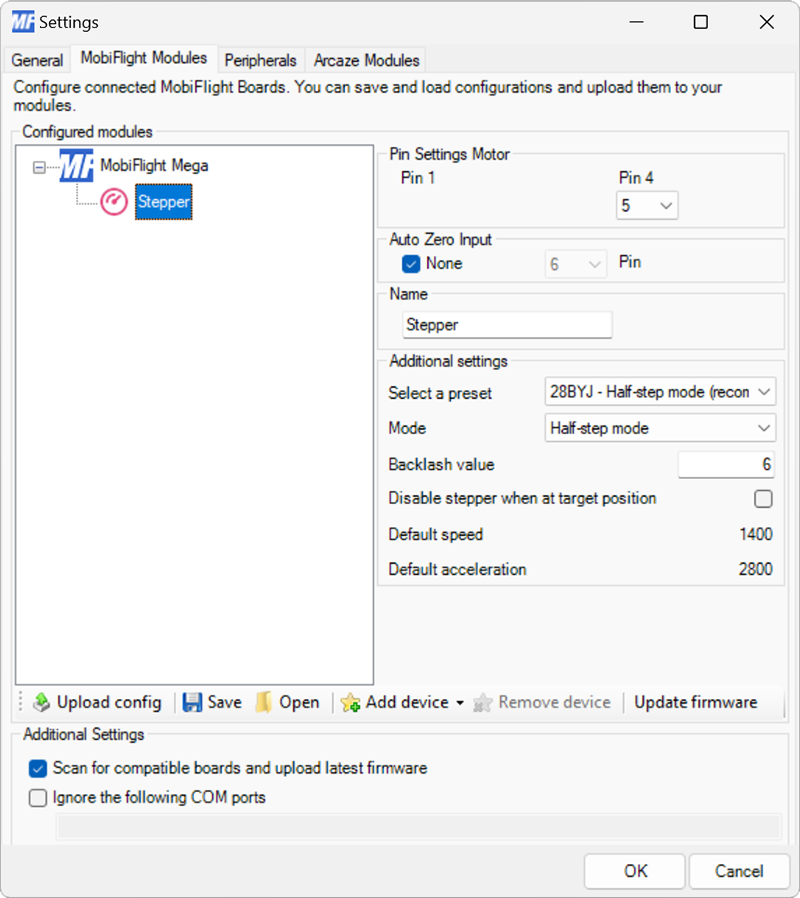Click the Upload config icon

[x=44, y=702]
